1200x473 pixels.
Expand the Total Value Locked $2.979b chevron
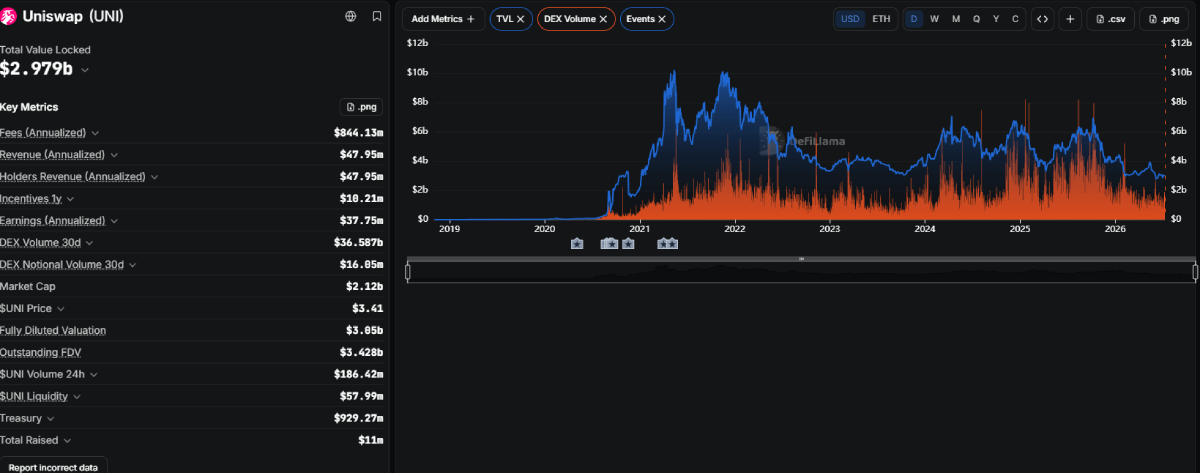[85, 70]
